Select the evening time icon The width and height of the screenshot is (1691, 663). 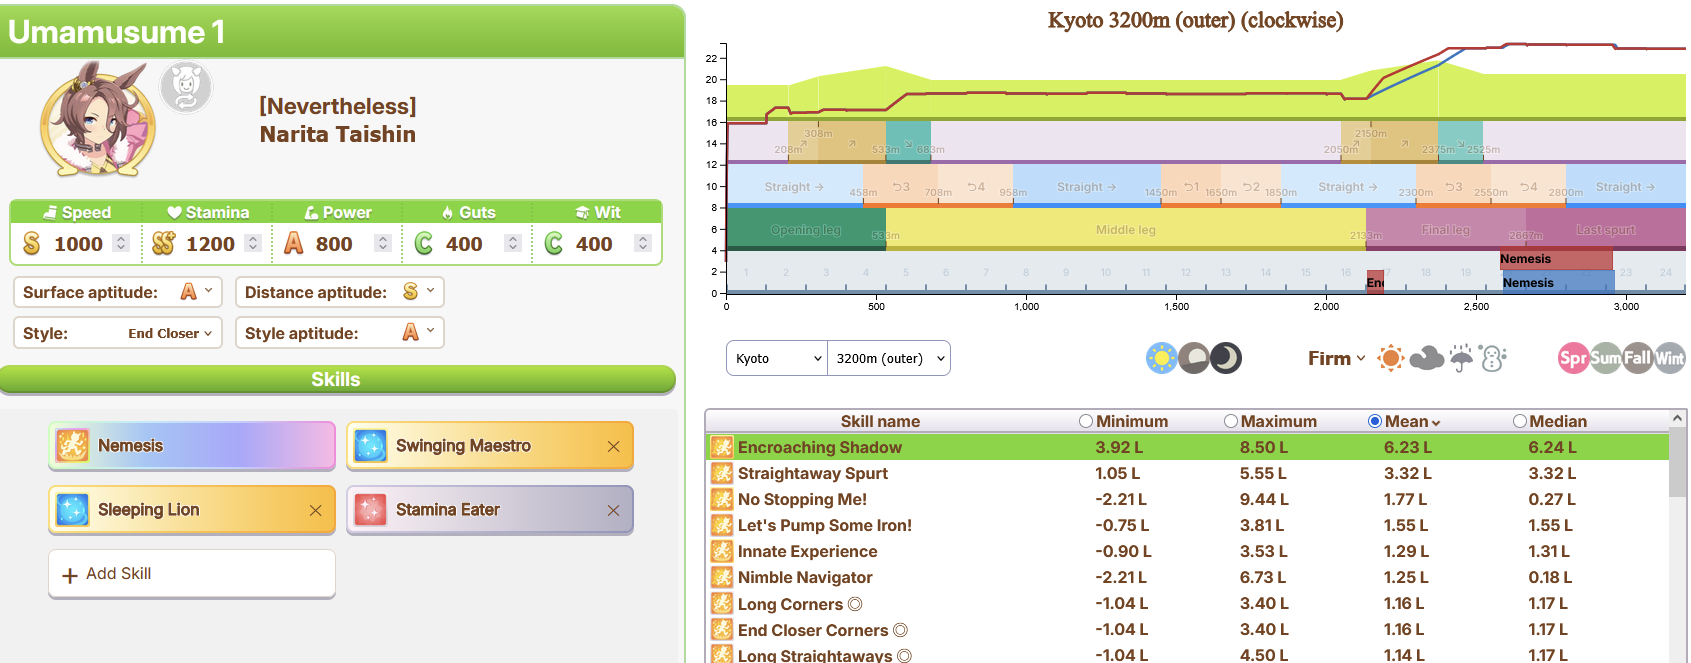pyautogui.click(x=1194, y=358)
